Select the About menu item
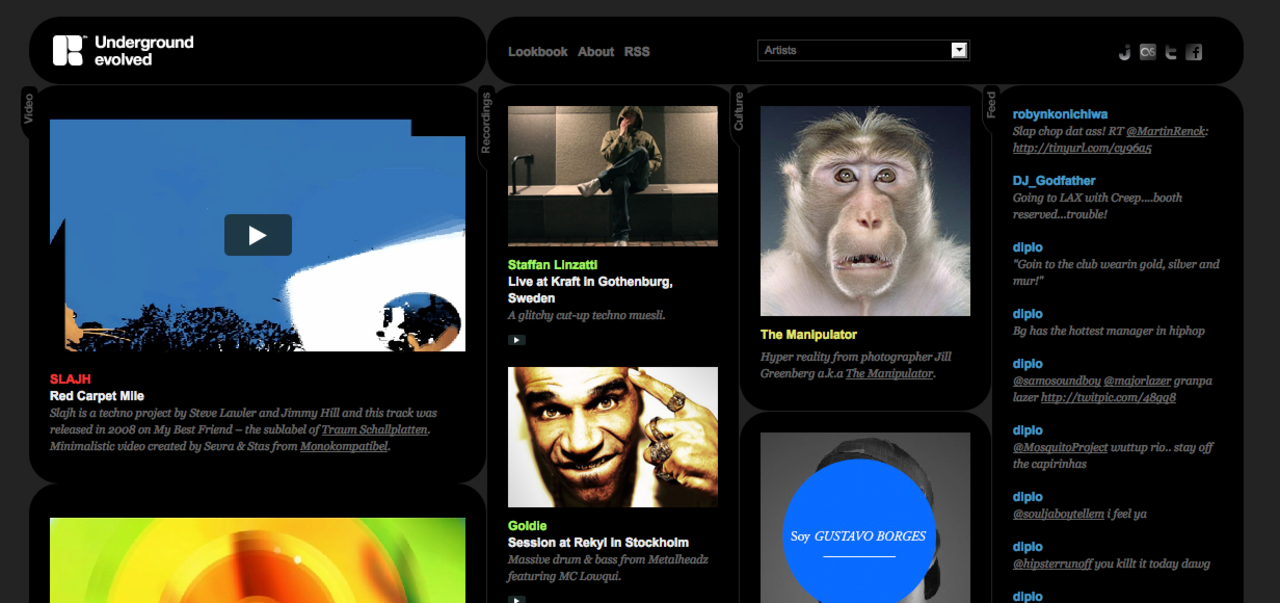Screen dimensions: 1280x603 pyautogui.click(x=595, y=51)
